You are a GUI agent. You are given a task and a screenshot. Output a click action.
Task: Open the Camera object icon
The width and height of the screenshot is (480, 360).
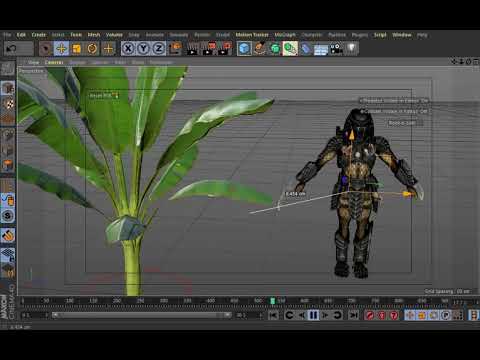coord(336,49)
